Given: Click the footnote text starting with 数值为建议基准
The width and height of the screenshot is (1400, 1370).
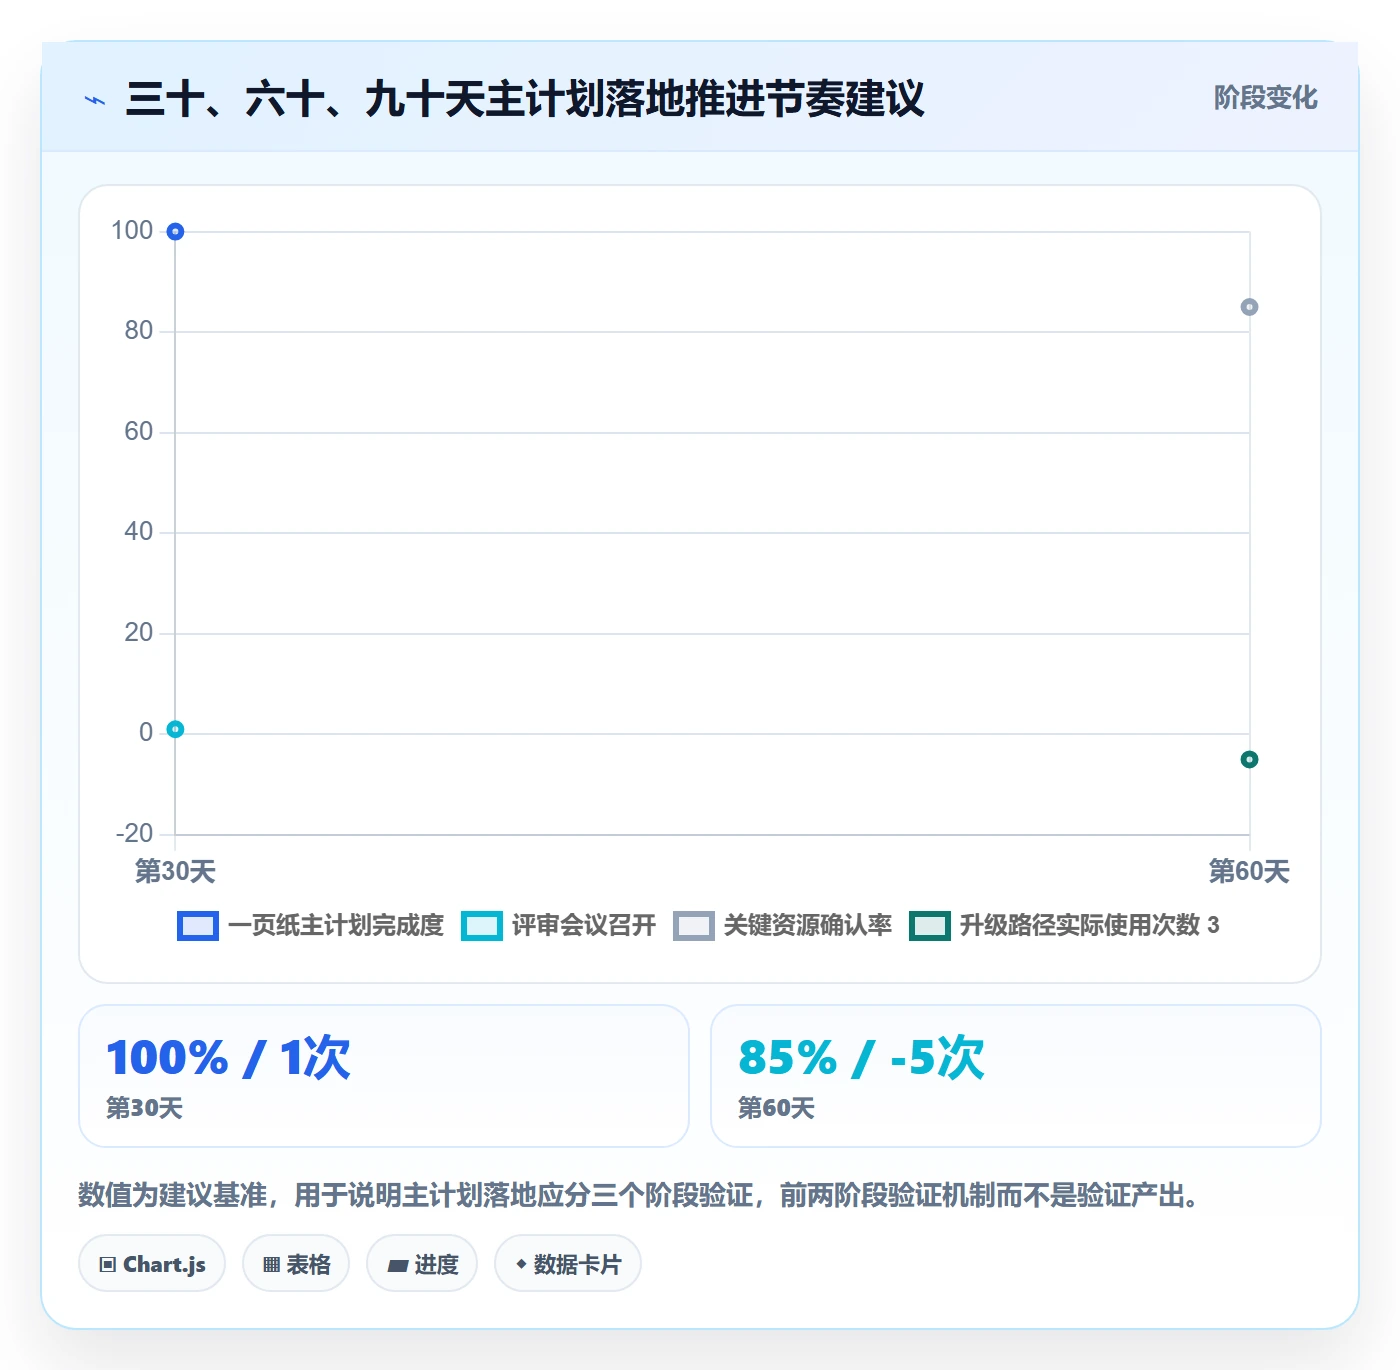Looking at the screenshot, I should coord(640,1195).
